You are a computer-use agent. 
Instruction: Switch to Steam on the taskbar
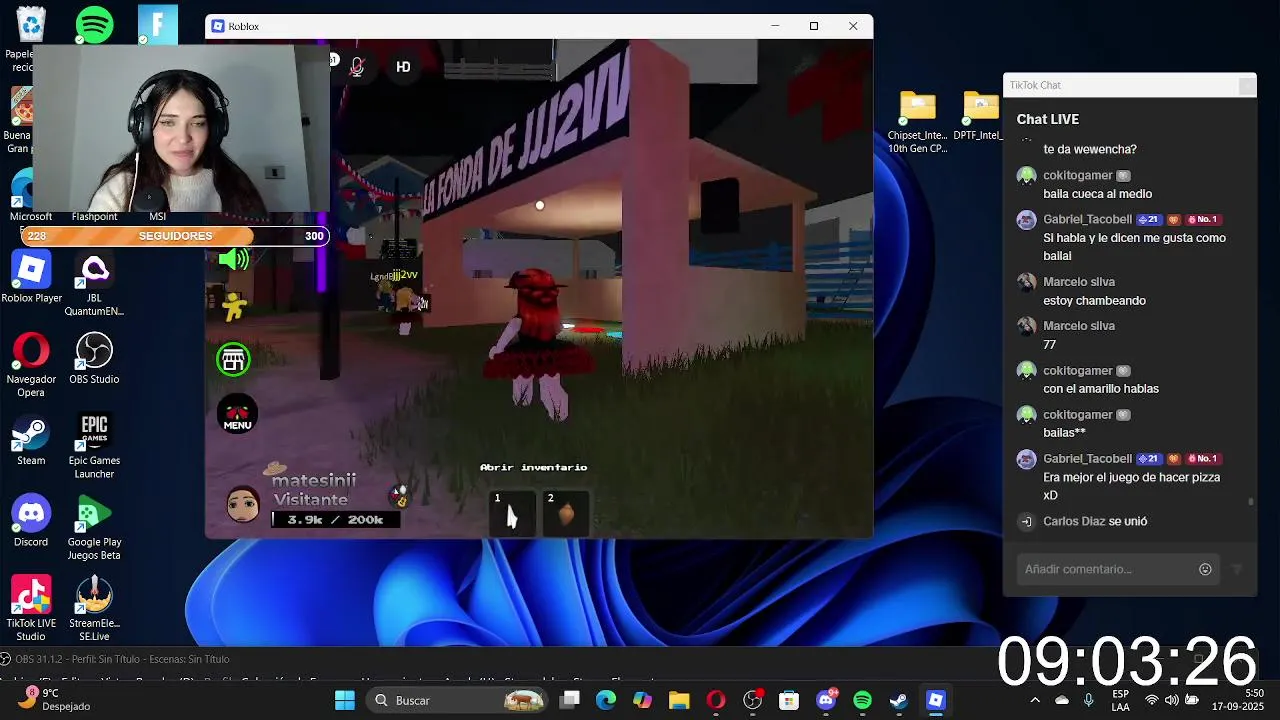point(899,700)
